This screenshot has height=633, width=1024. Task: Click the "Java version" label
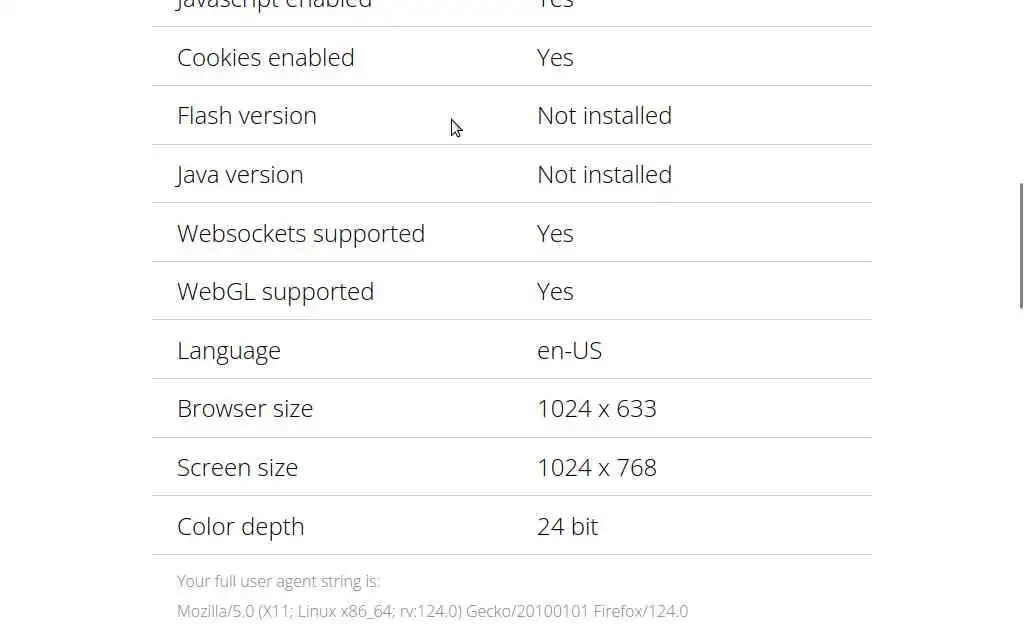(x=240, y=175)
